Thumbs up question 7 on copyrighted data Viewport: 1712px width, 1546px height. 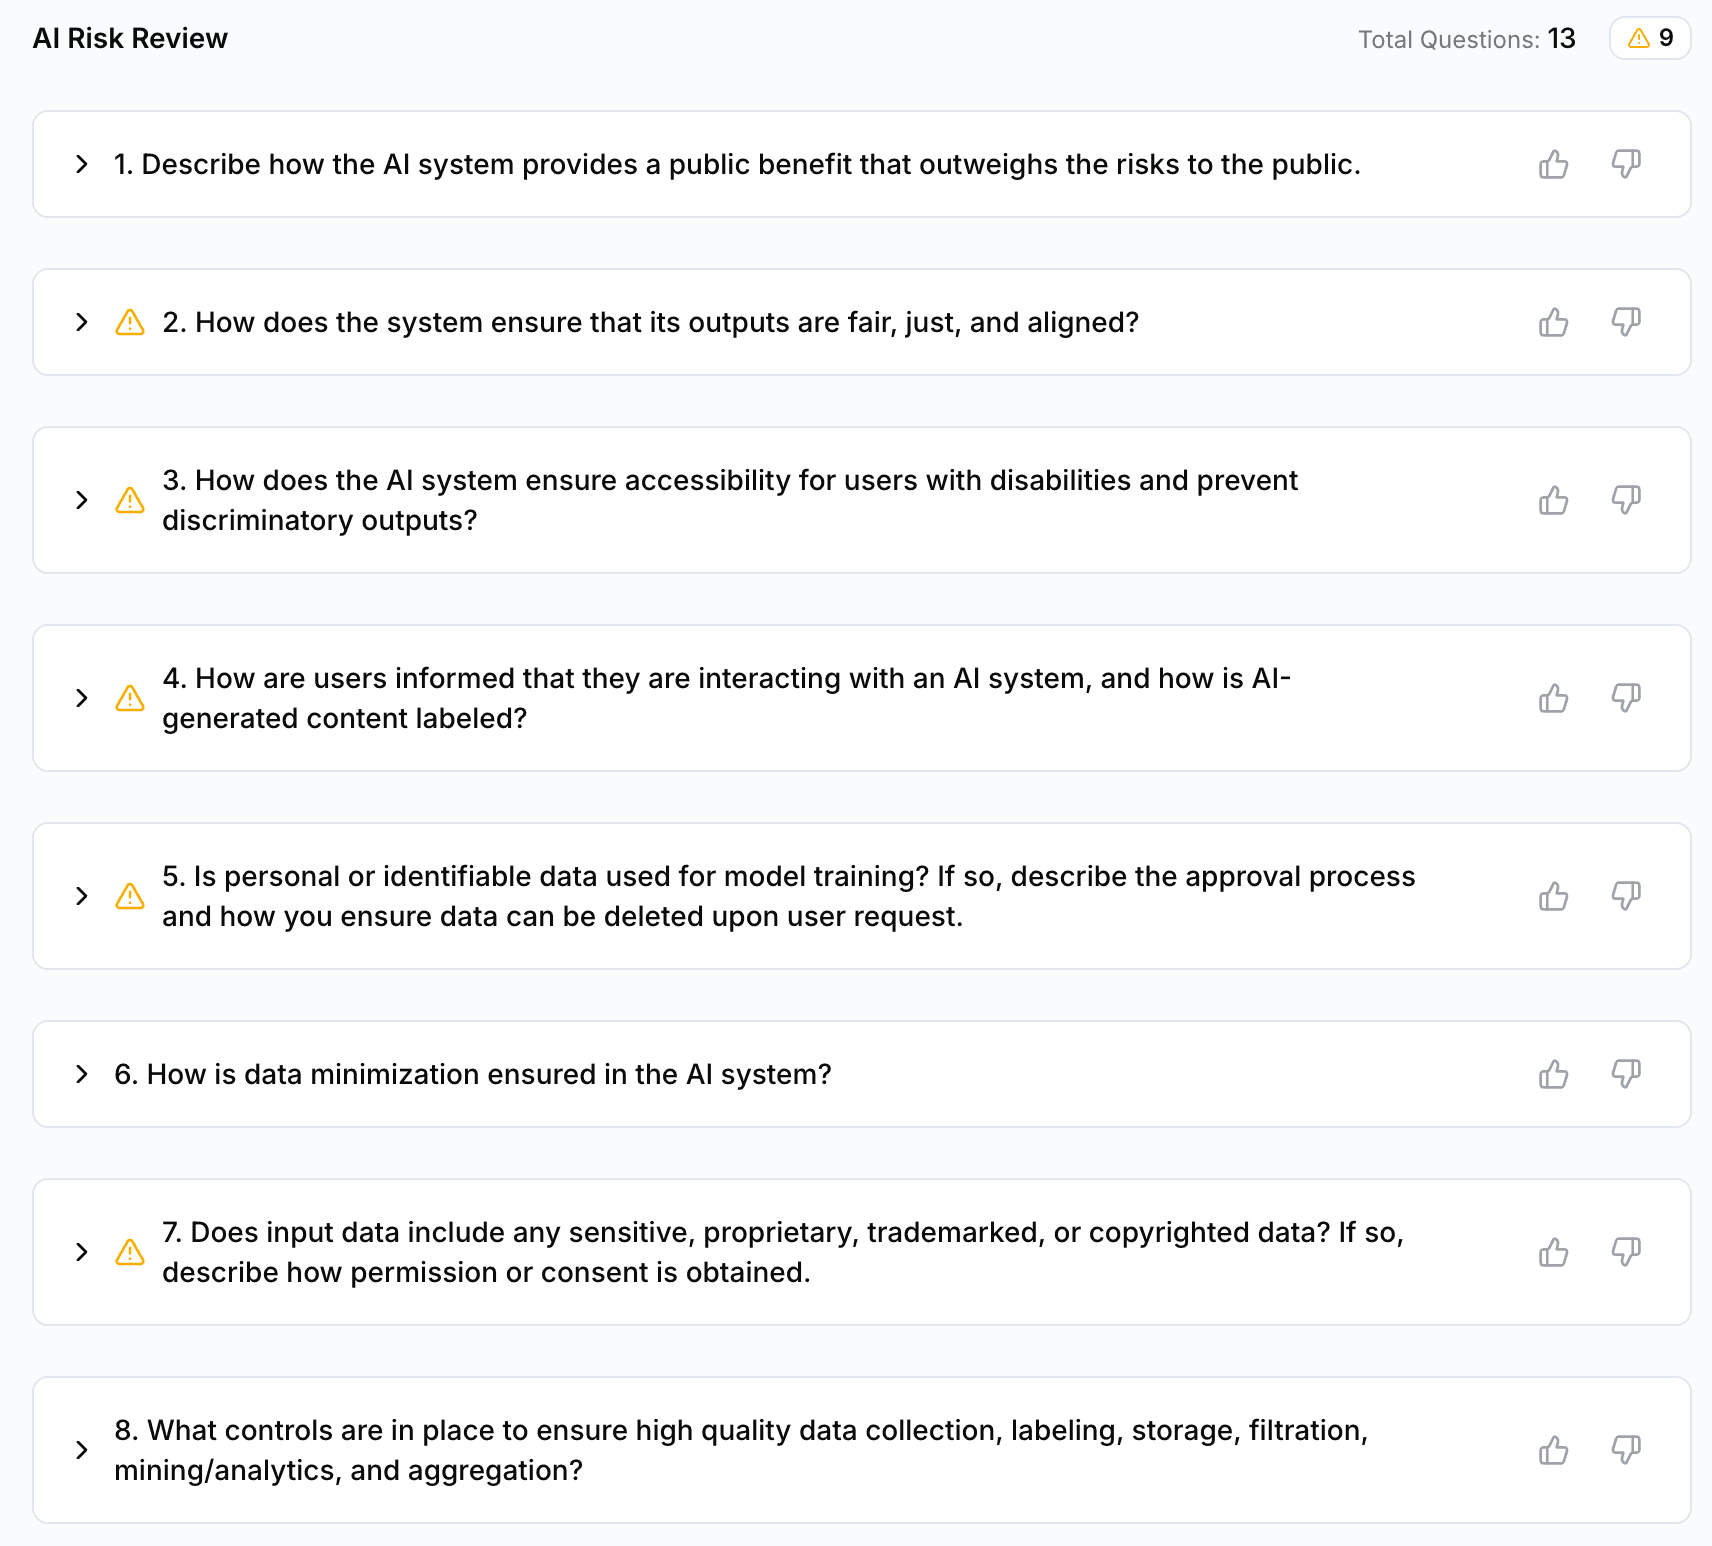pos(1553,1252)
